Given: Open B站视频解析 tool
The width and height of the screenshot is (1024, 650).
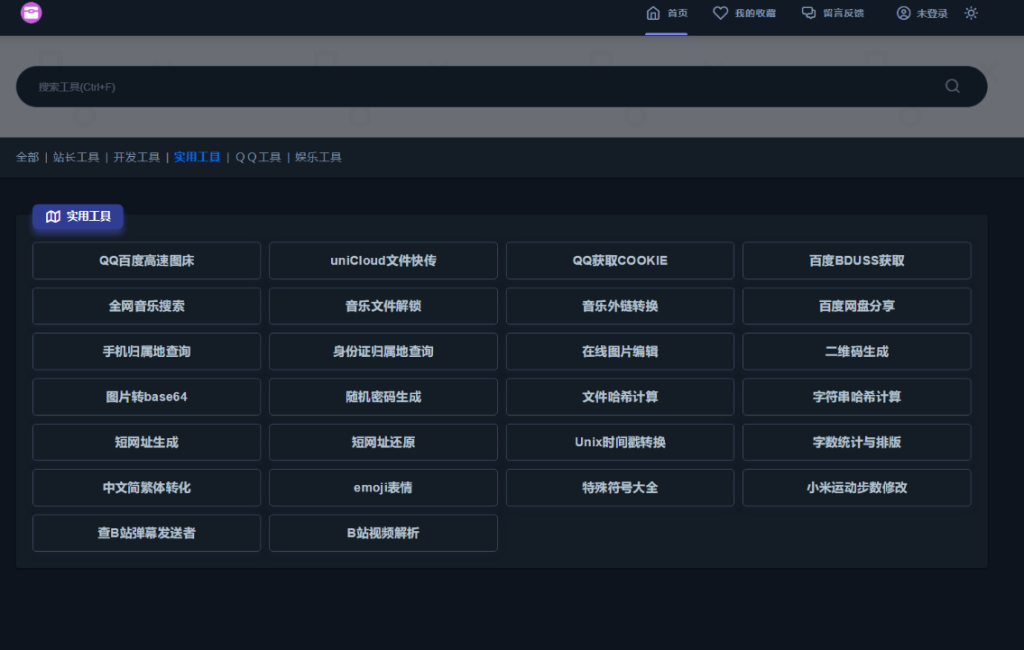Looking at the screenshot, I should (383, 533).
